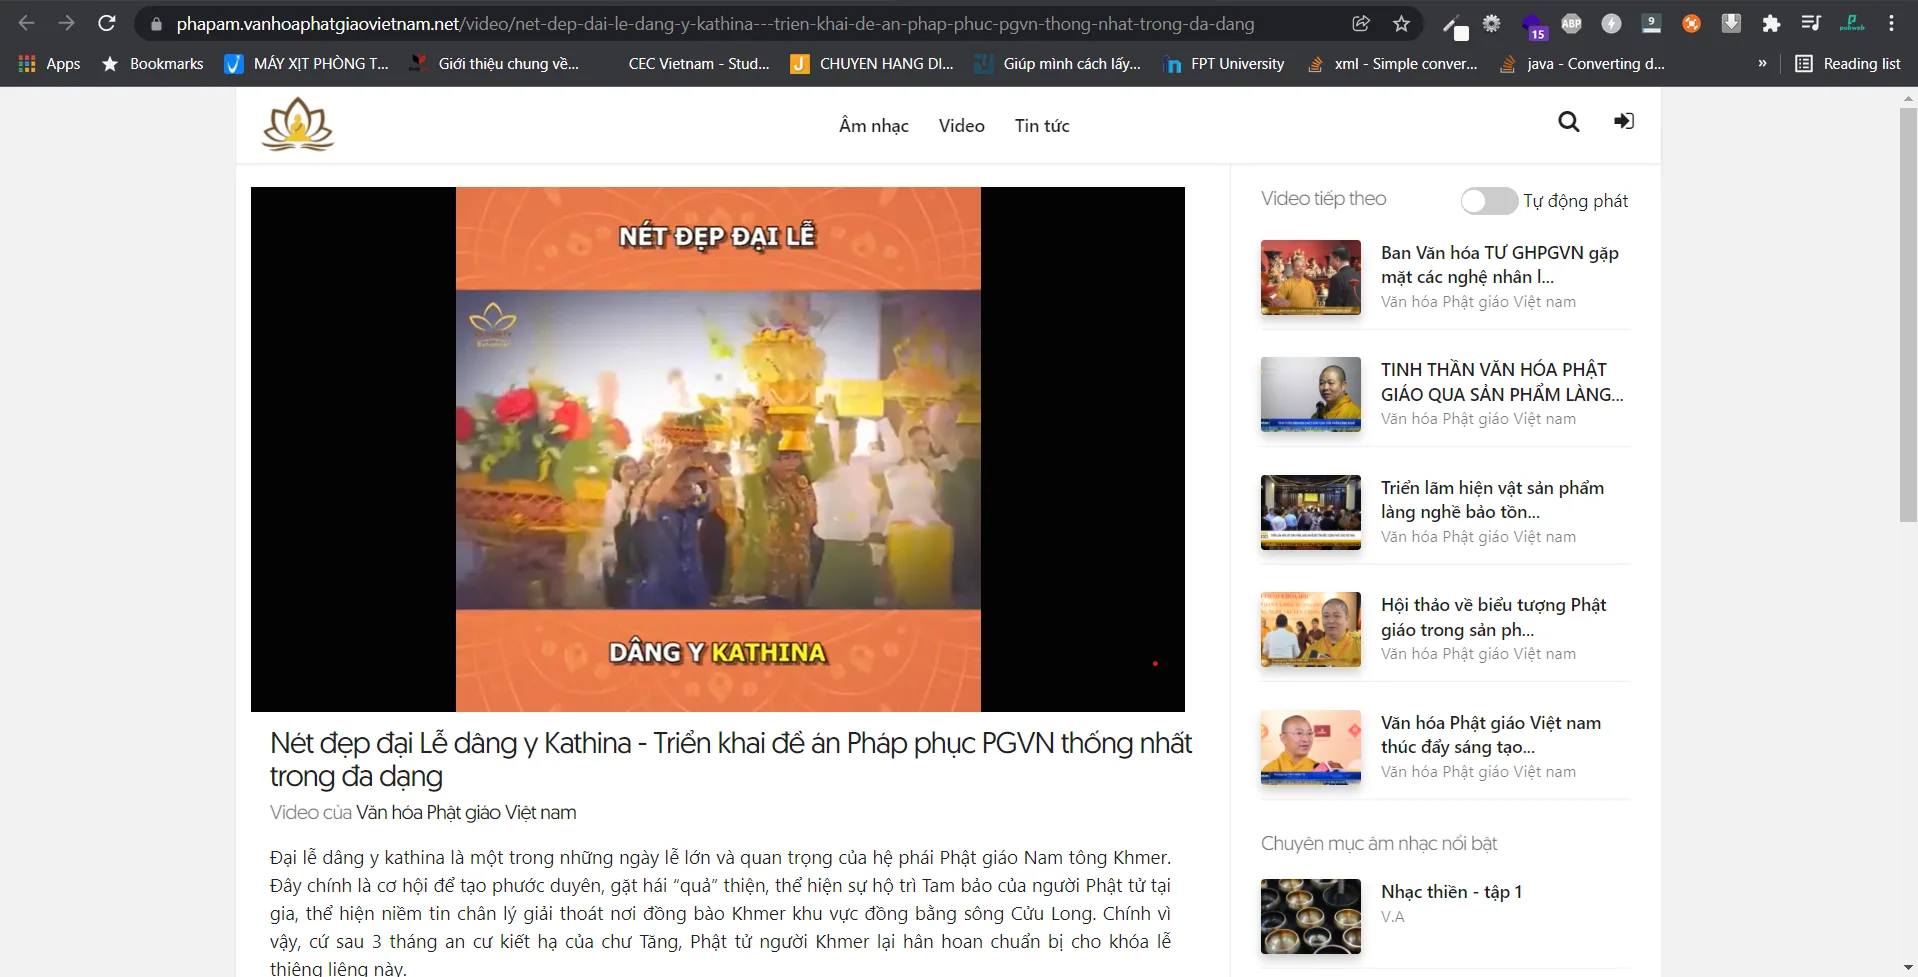Open the media control playlist icon

1811,23
